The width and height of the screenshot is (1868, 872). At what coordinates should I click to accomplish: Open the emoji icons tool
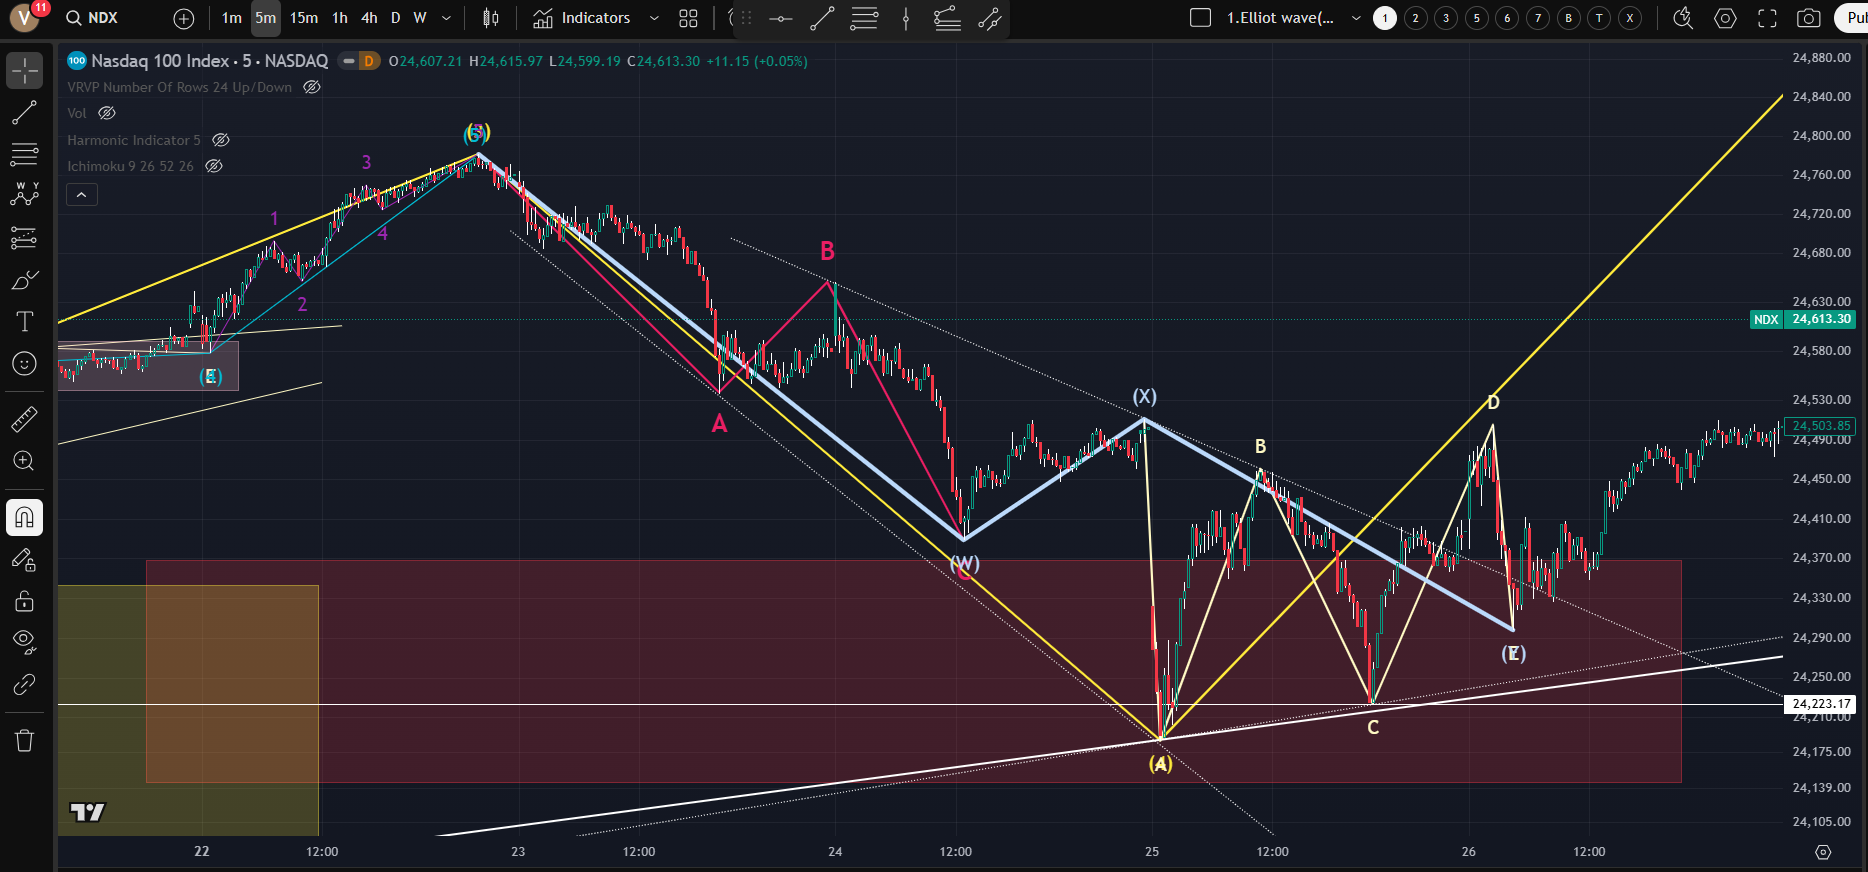pos(24,364)
